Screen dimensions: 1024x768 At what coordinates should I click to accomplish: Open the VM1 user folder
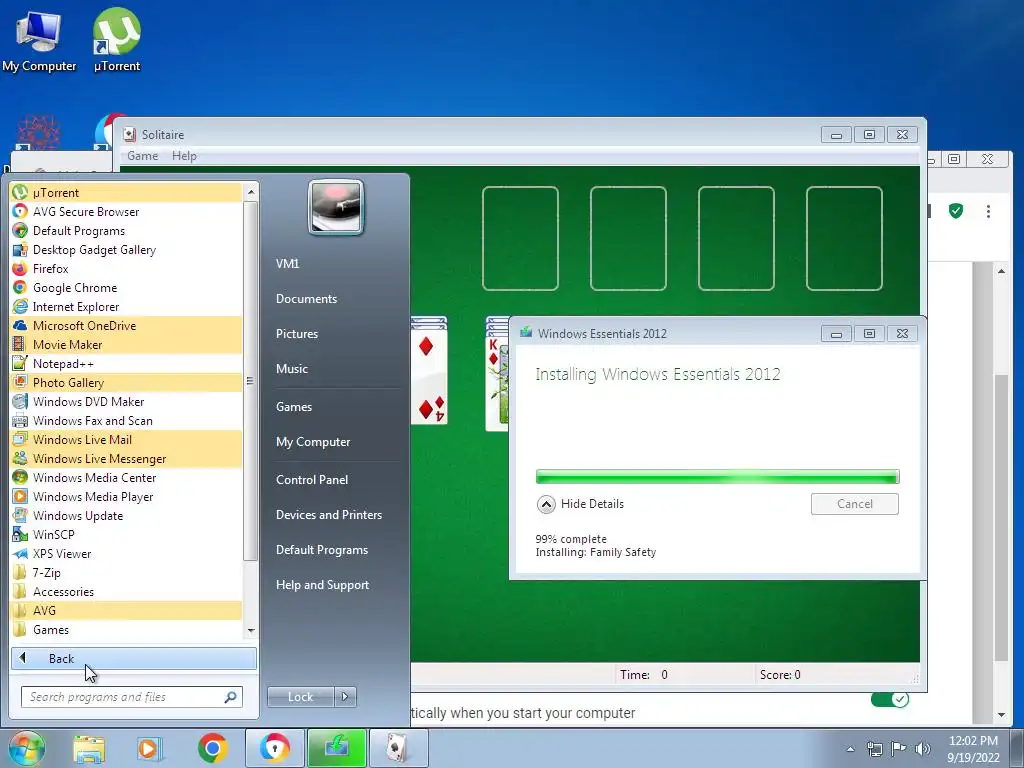(287, 264)
